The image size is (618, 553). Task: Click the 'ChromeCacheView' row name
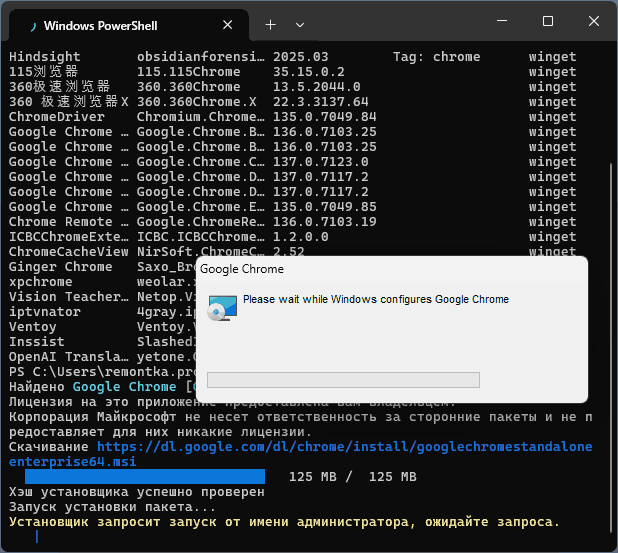(x=69, y=251)
